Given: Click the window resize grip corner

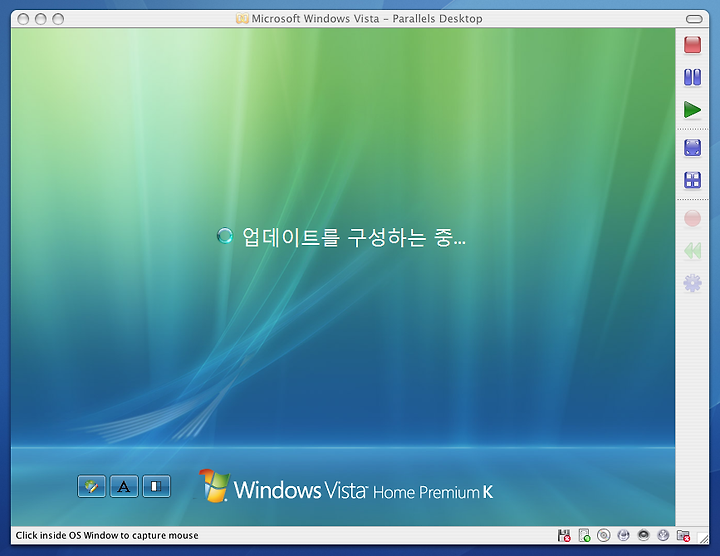Looking at the screenshot, I should tap(703, 538).
